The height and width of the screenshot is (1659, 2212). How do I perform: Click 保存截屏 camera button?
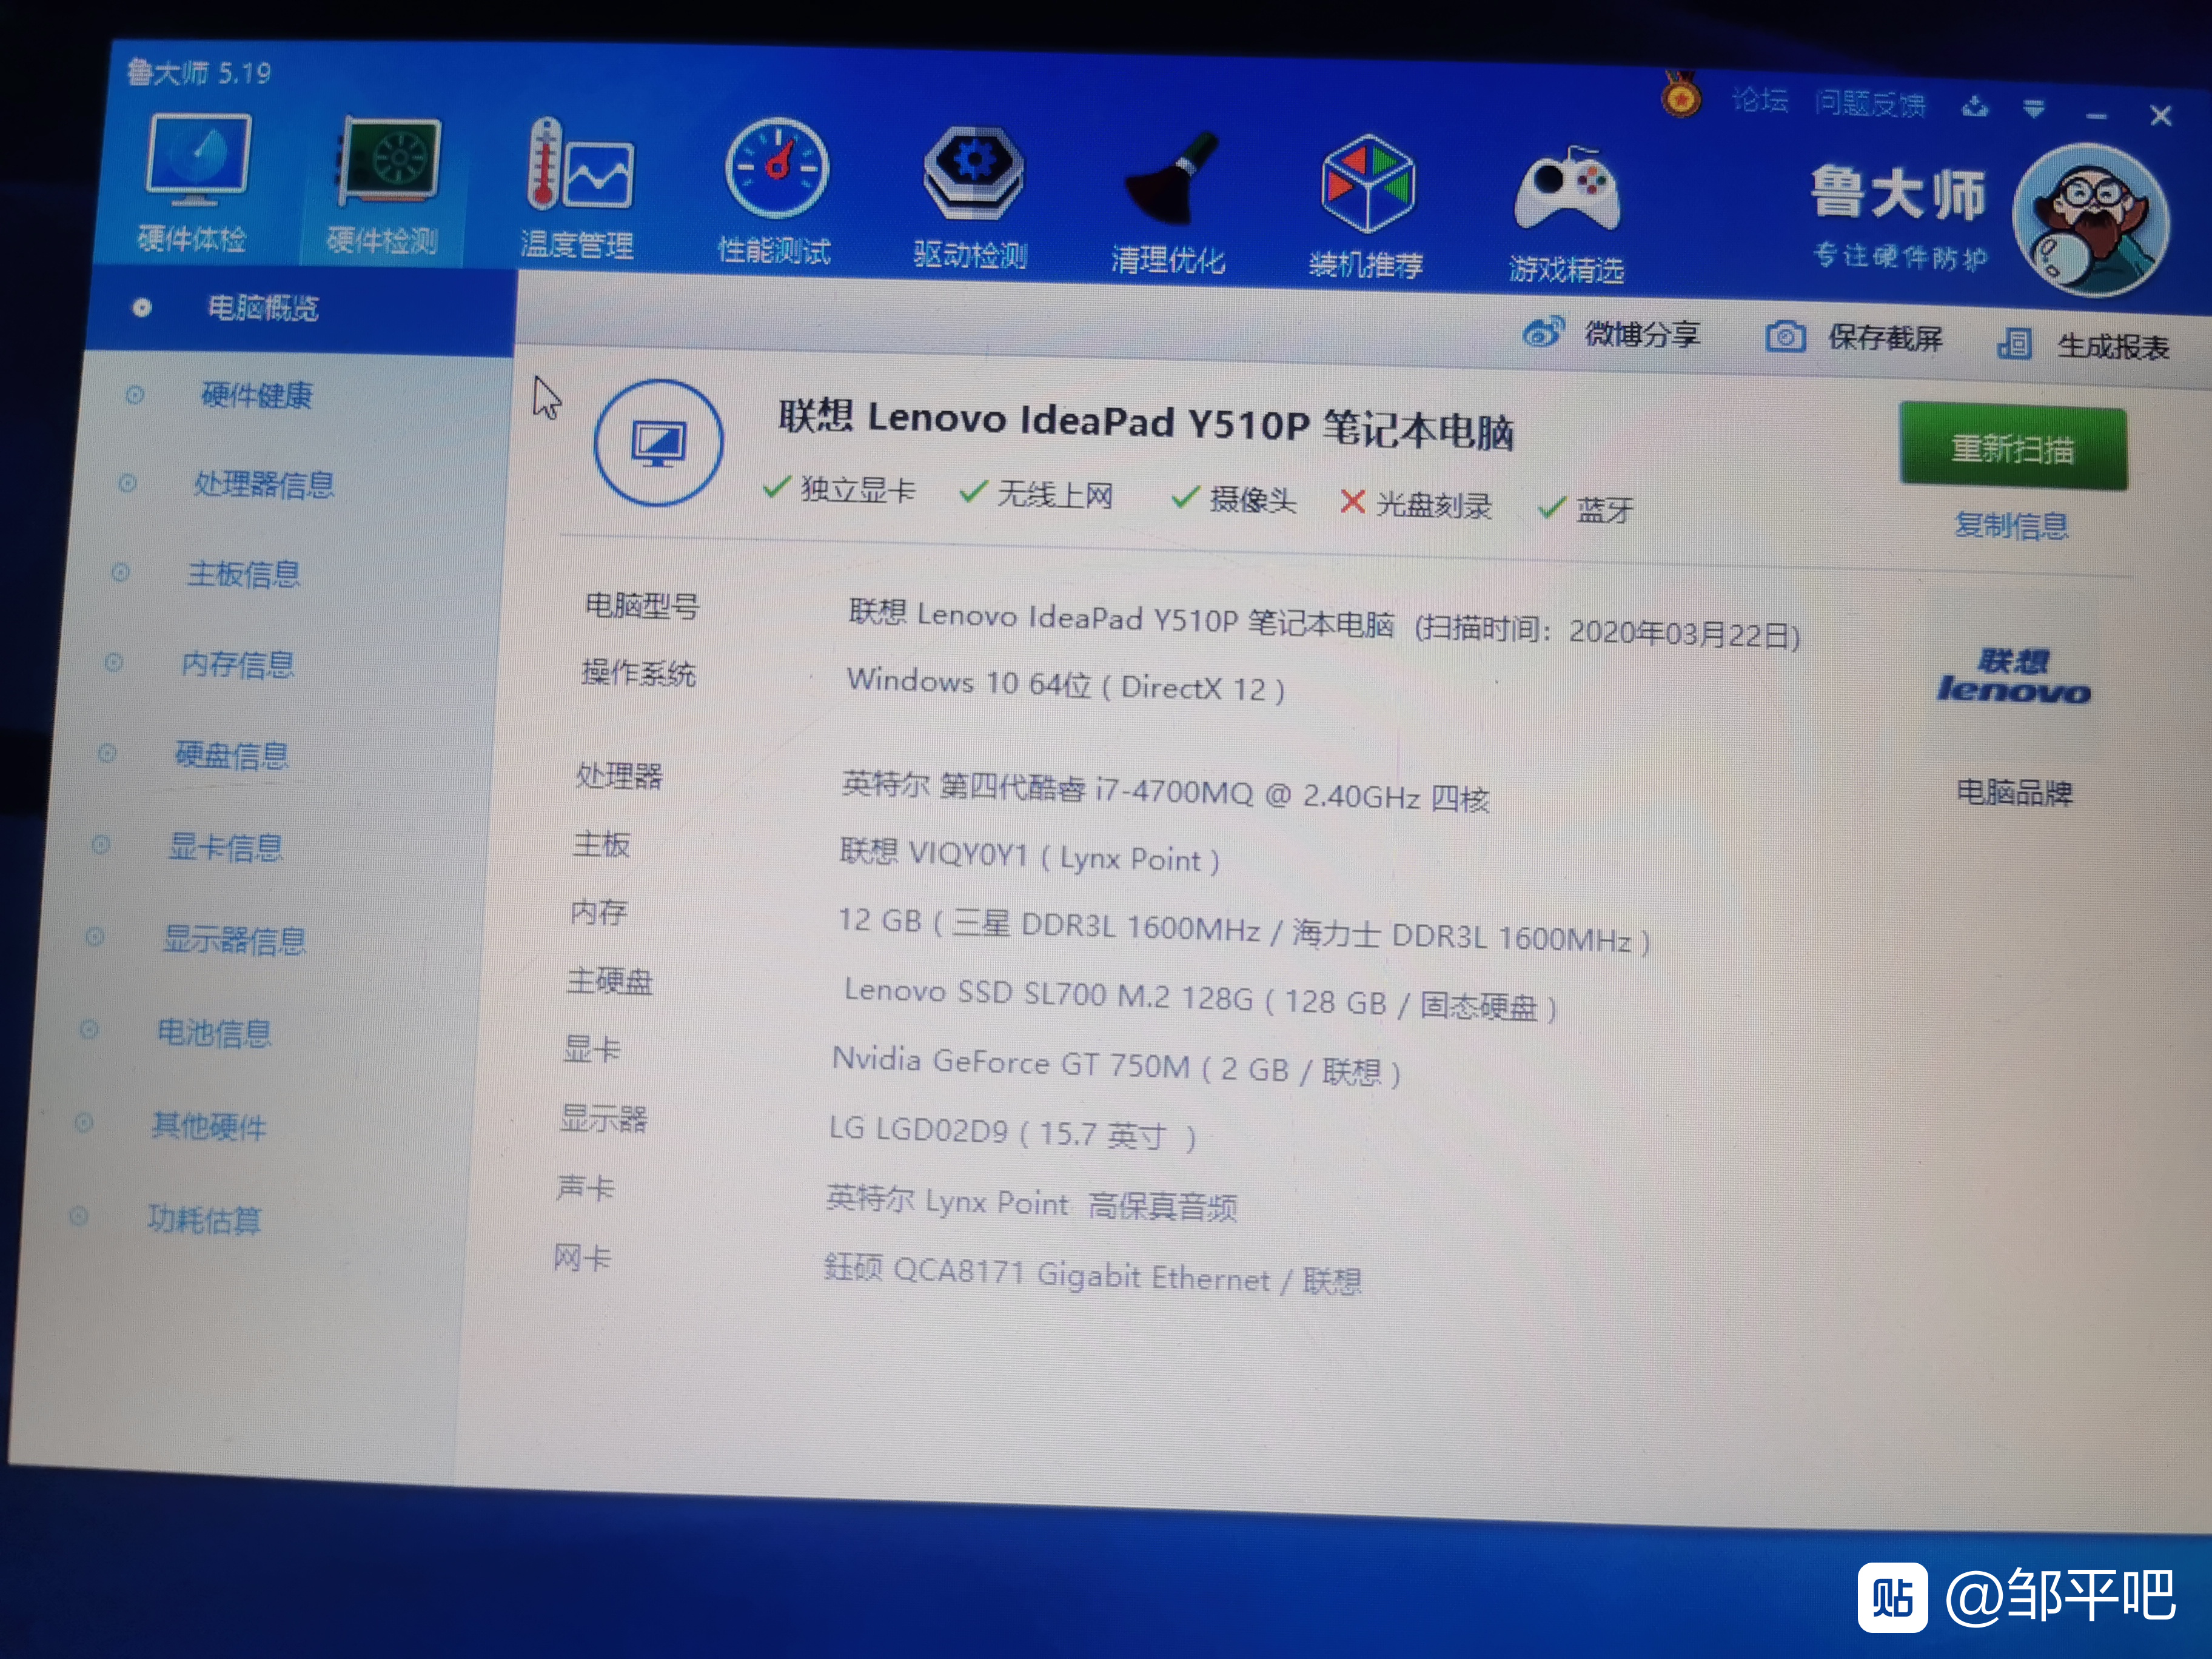(x=1853, y=338)
